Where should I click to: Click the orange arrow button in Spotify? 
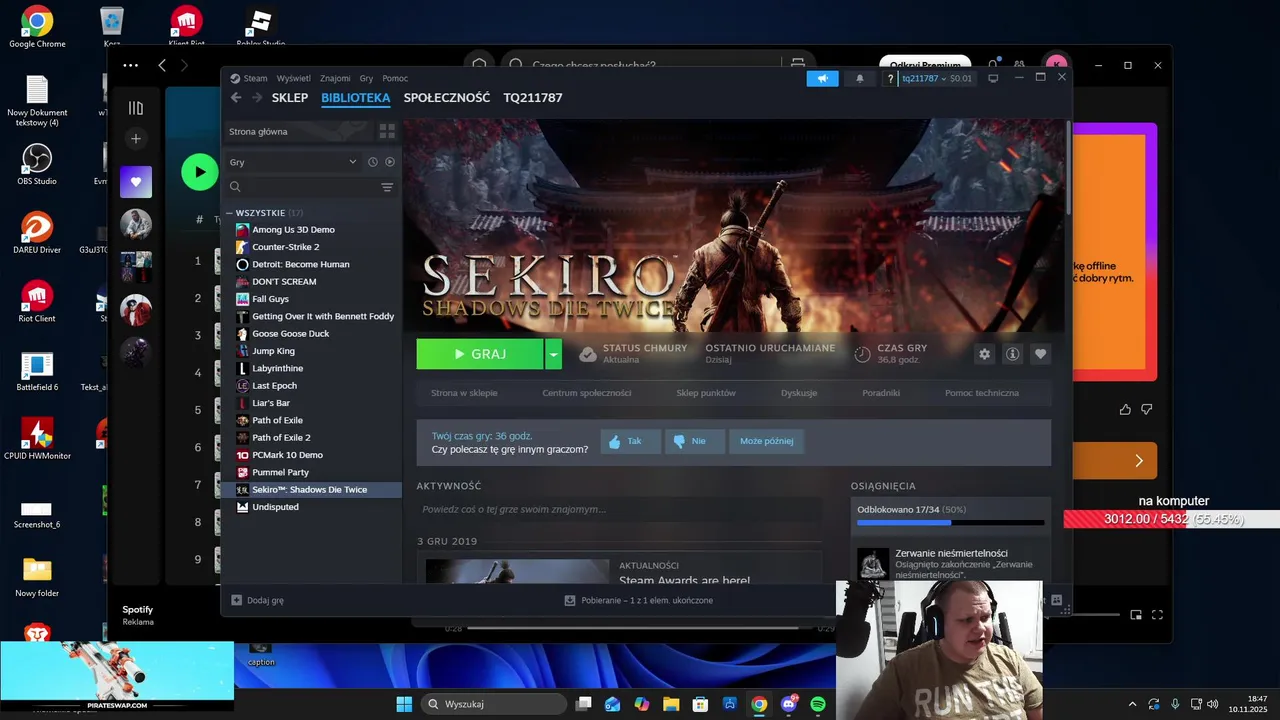tap(1139, 461)
